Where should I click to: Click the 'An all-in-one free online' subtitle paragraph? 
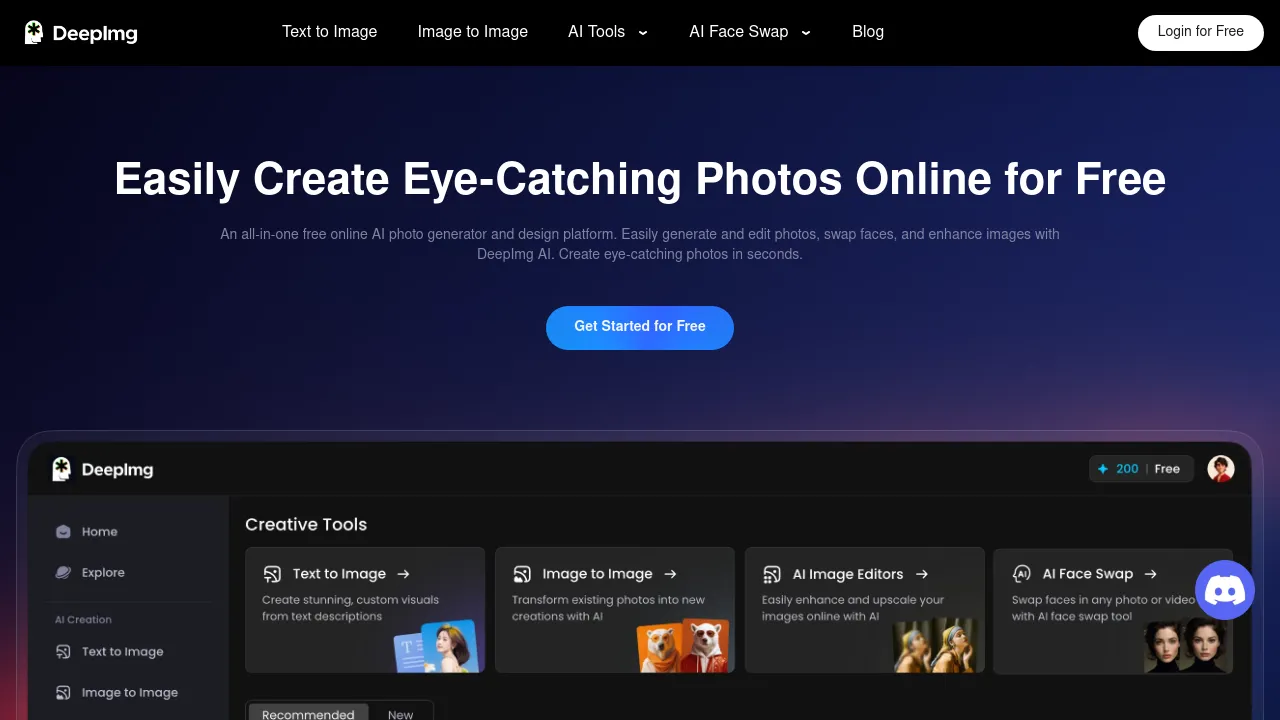pos(640,244)
